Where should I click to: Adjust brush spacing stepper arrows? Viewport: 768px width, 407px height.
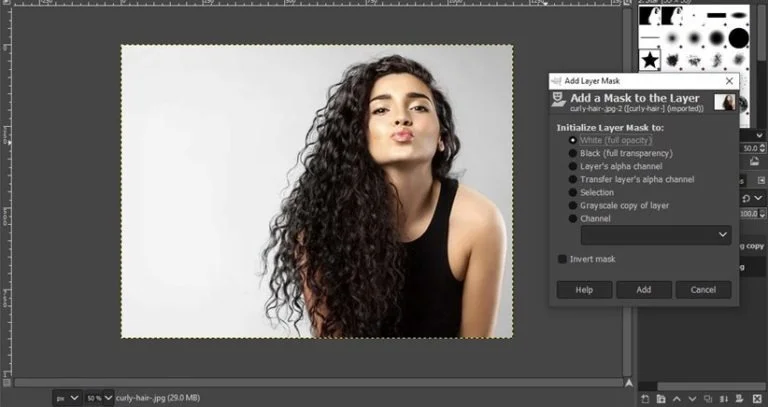pos(762,148)
